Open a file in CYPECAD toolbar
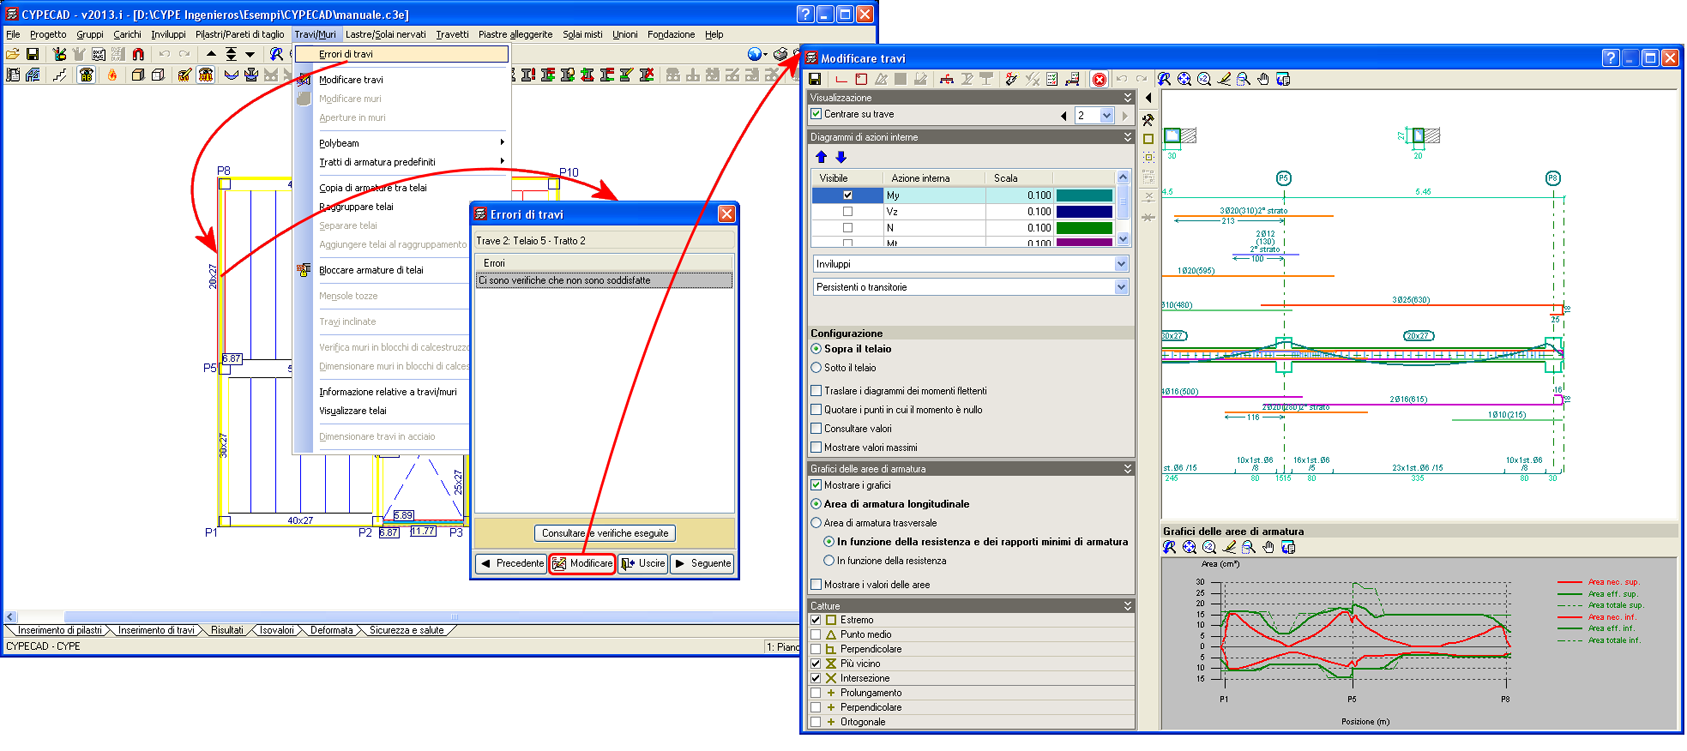Viewport: 1687px width, 751px height. [12, 54]
